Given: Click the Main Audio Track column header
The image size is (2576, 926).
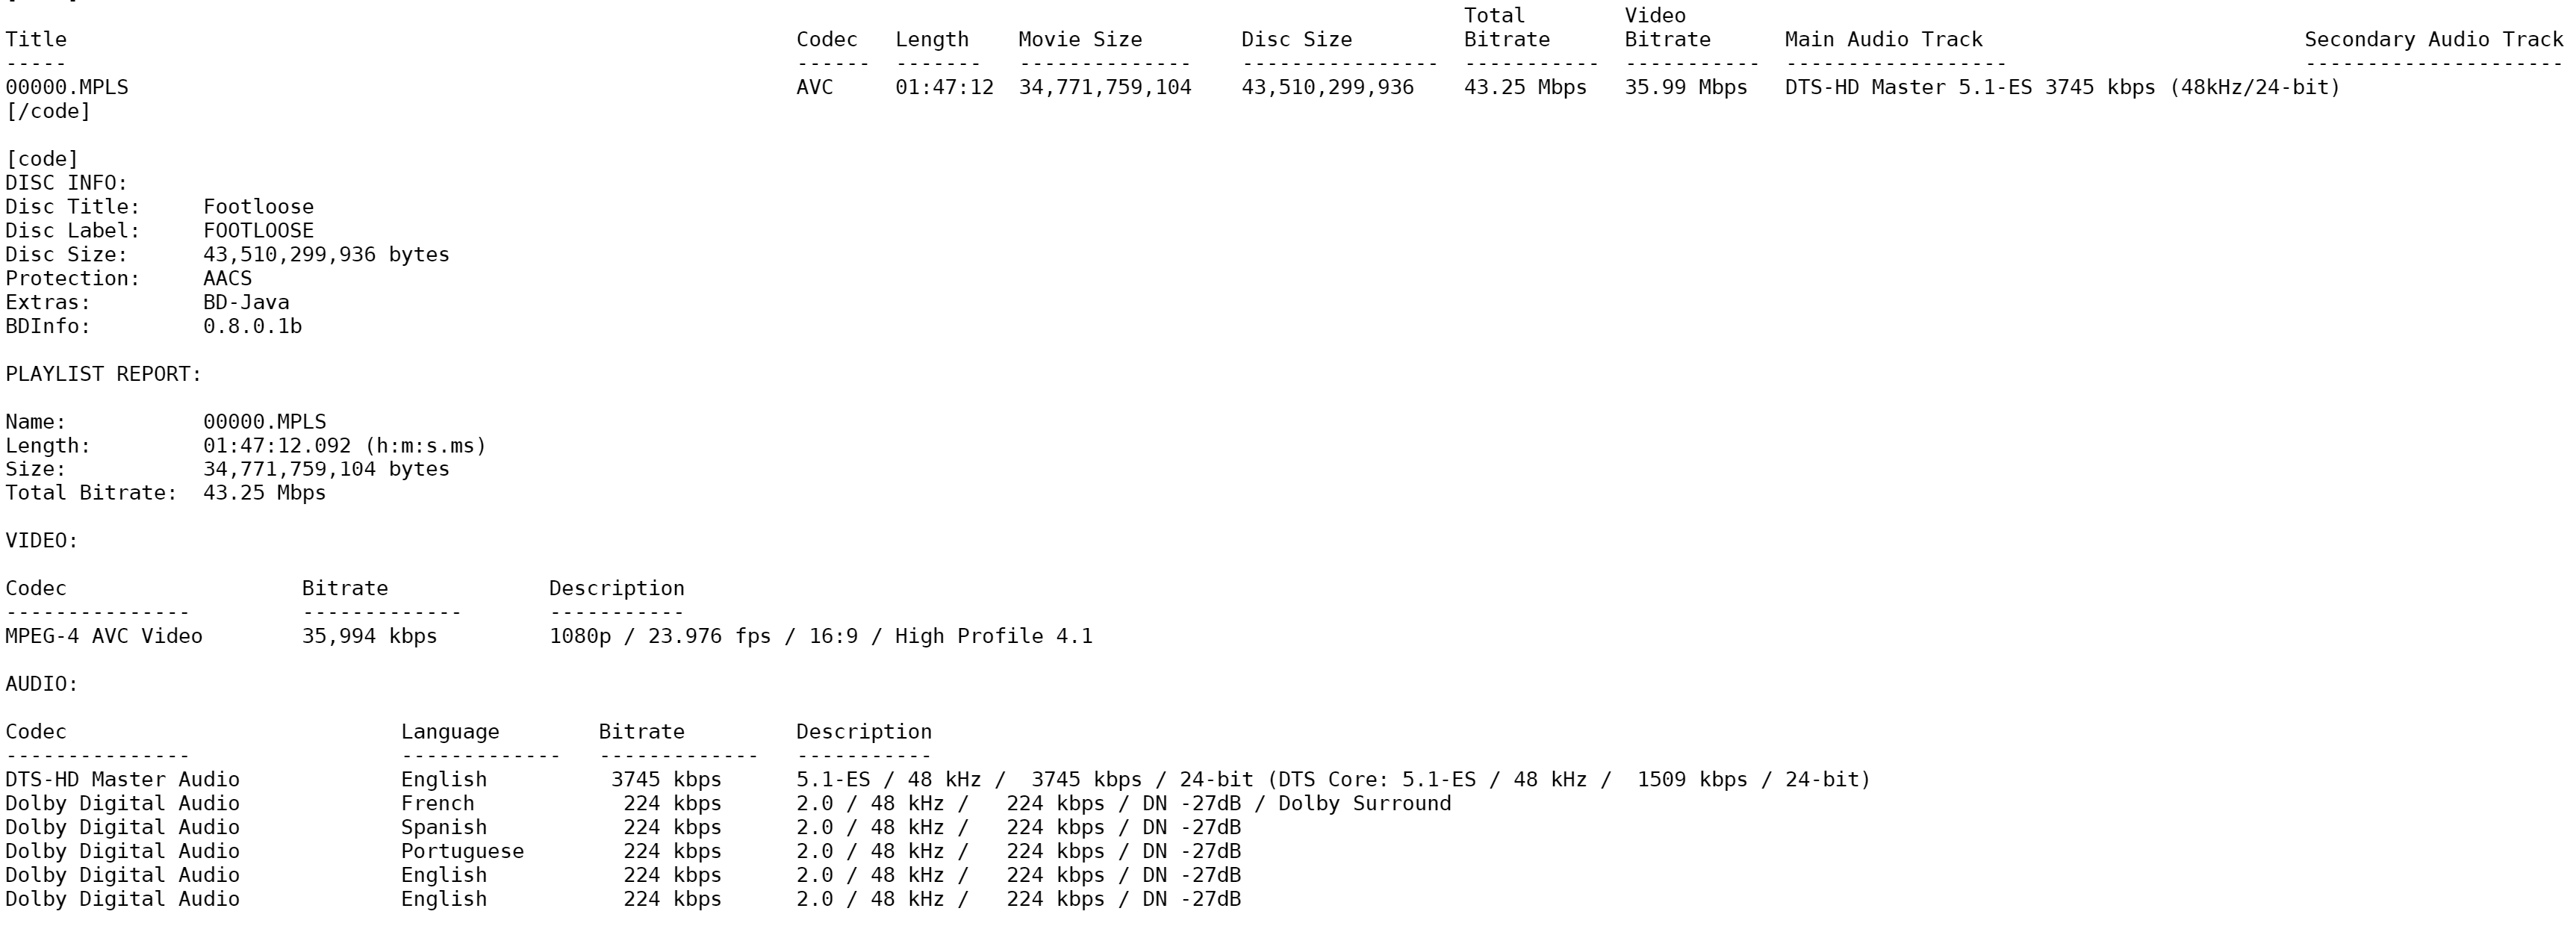Looking at the screenshot, I should (x=1883, y=40).
